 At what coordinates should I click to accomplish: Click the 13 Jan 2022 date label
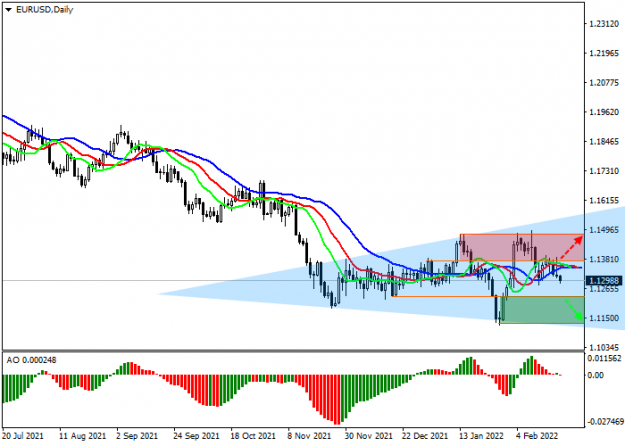(482, 436)
